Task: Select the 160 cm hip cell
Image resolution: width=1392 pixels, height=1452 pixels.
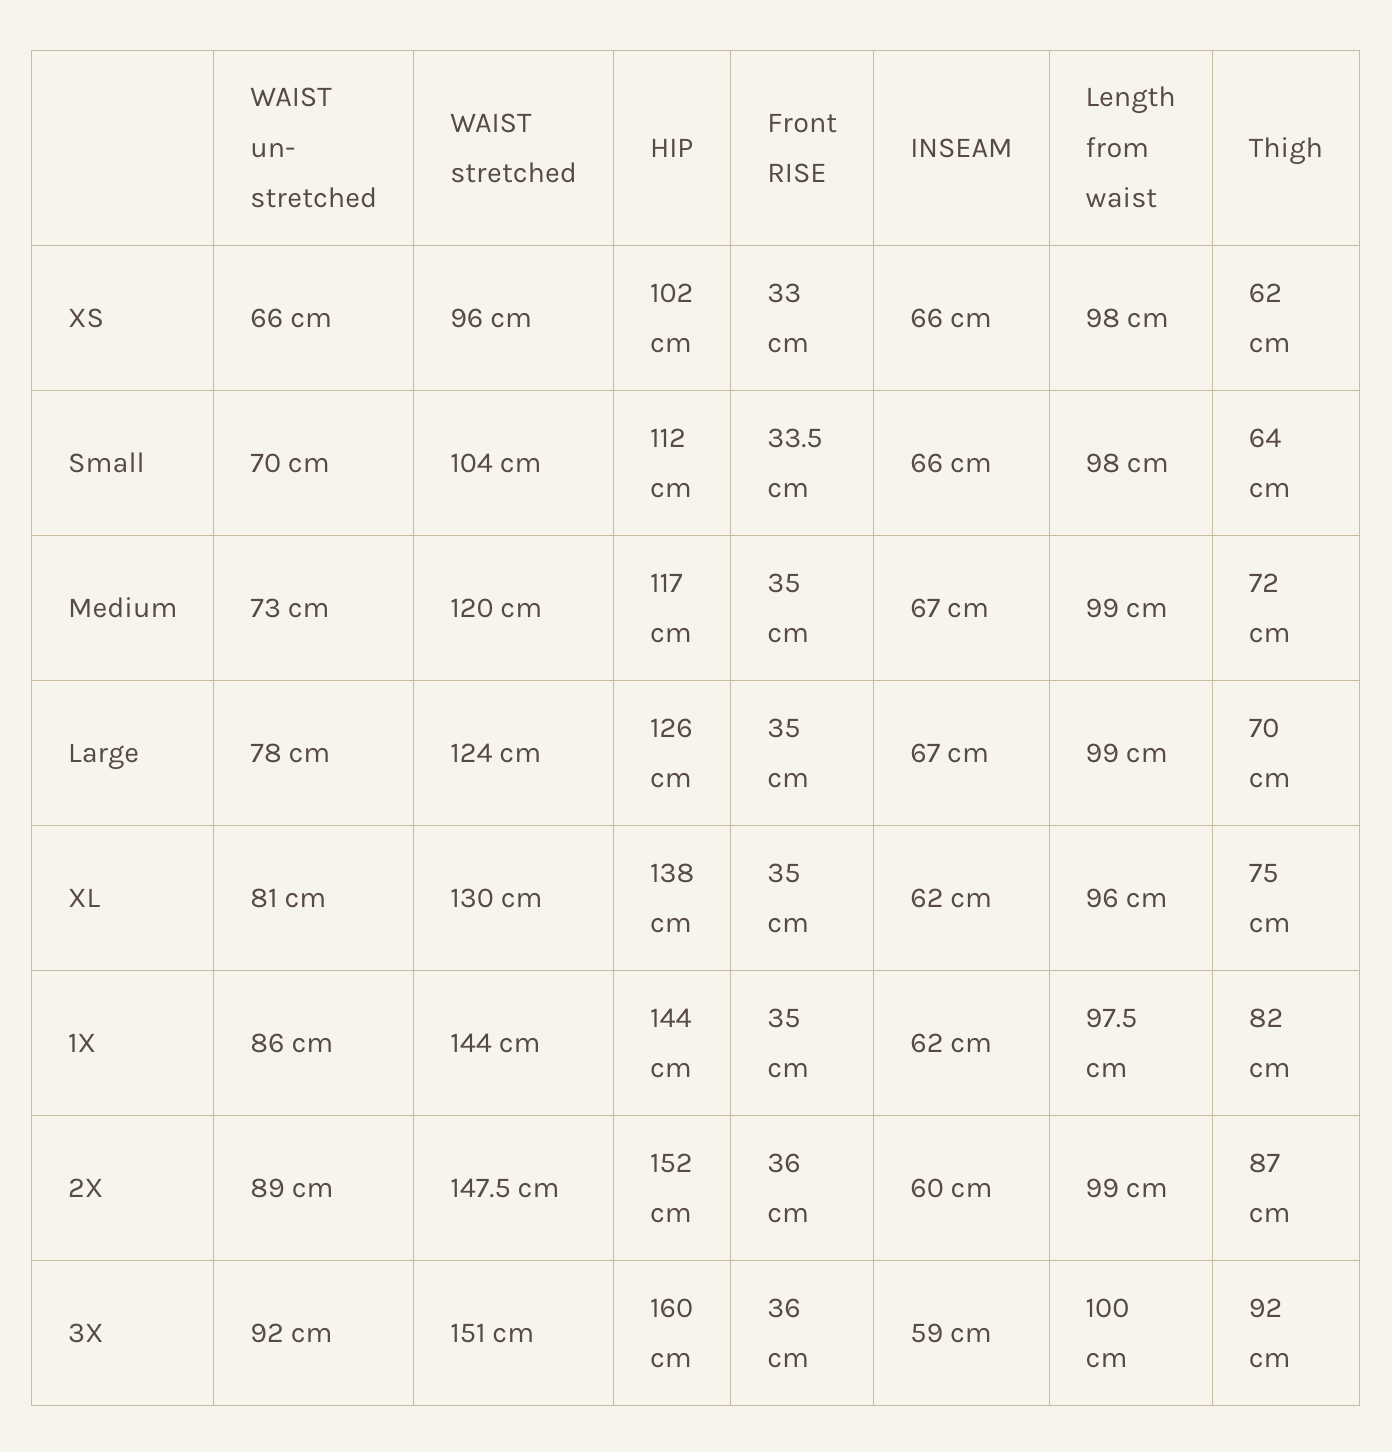Action: point(671,1333)
